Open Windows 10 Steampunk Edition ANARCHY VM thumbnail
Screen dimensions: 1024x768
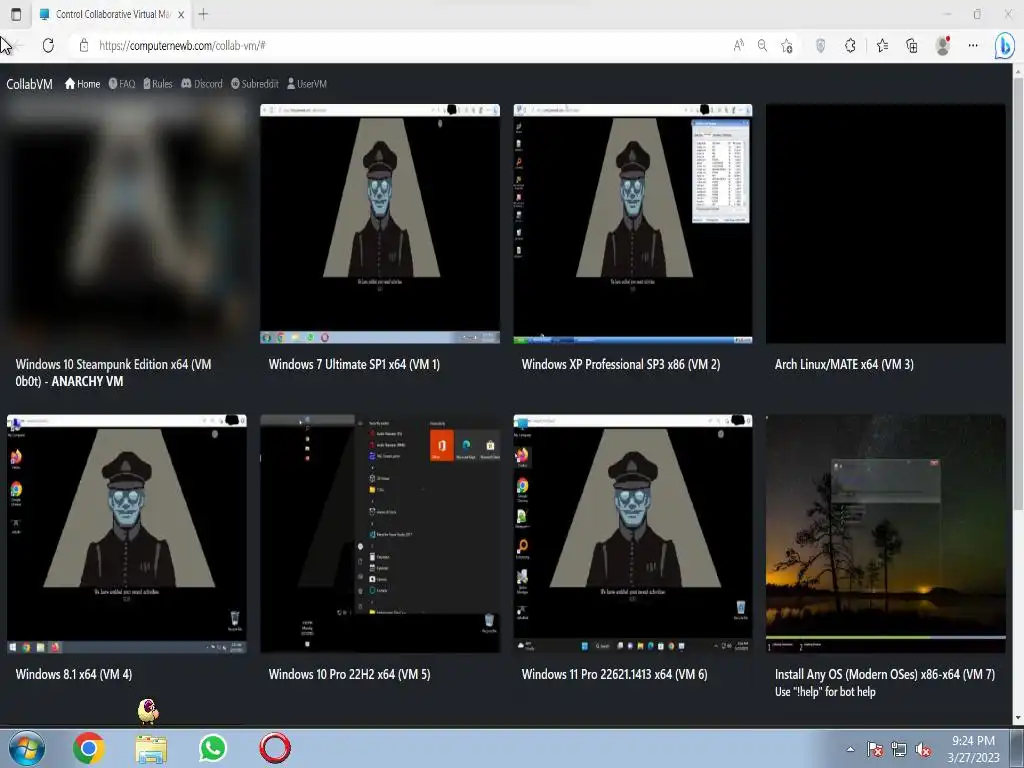(x=127, y=223)
